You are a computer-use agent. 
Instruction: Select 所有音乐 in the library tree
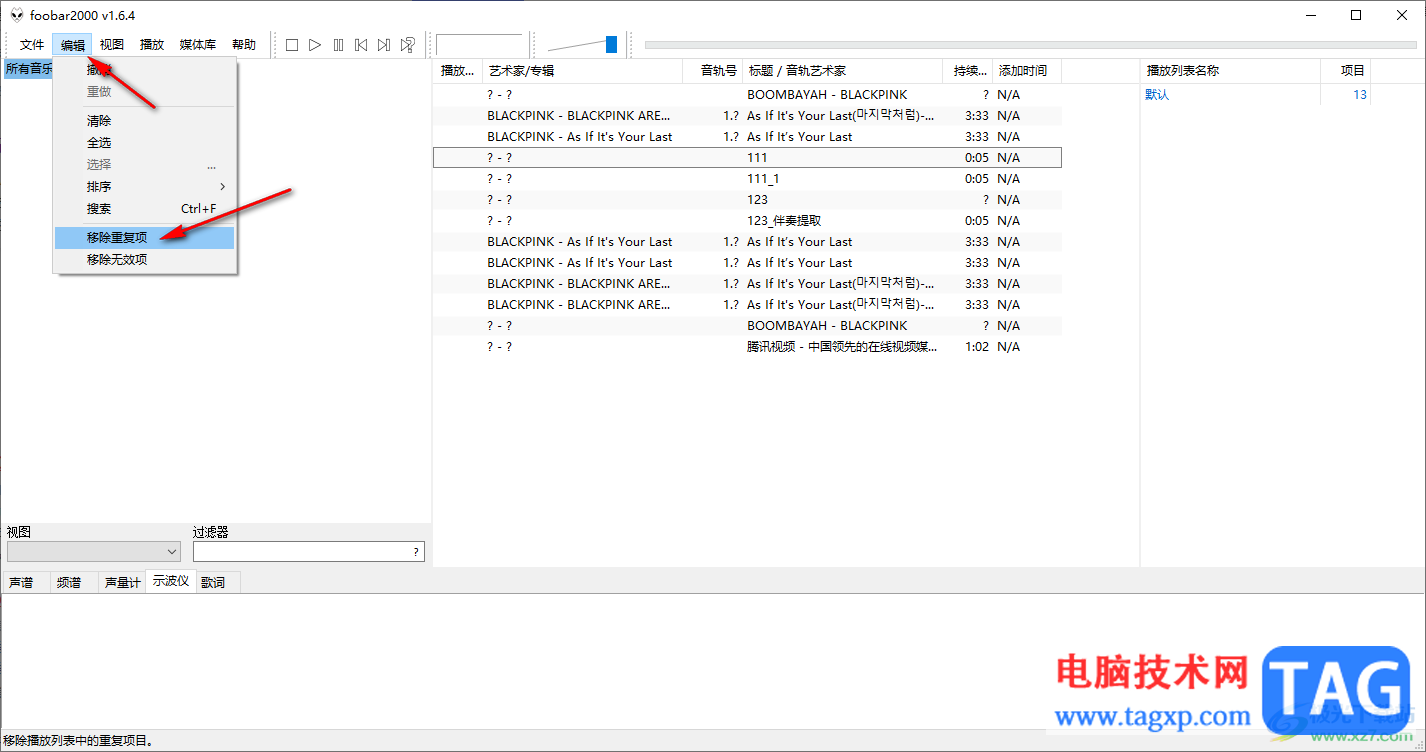pyautogui.click(x=28, y=69)
